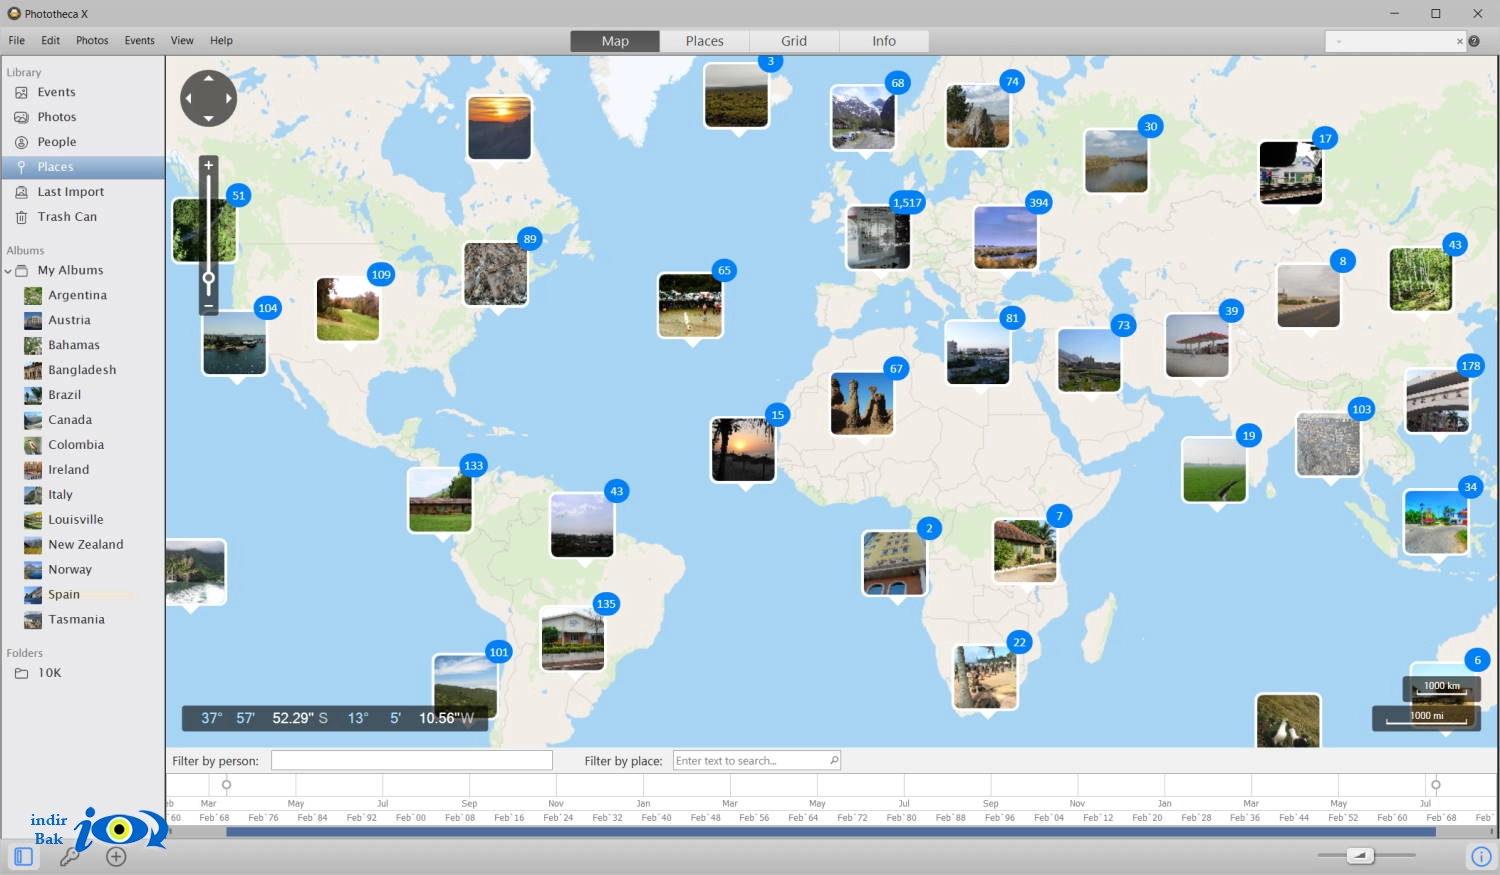The height and width of the screenshot is (875, 1500).
Task: Toggle the sidebar panel button at bottom-left
Action: click(23, 857)
